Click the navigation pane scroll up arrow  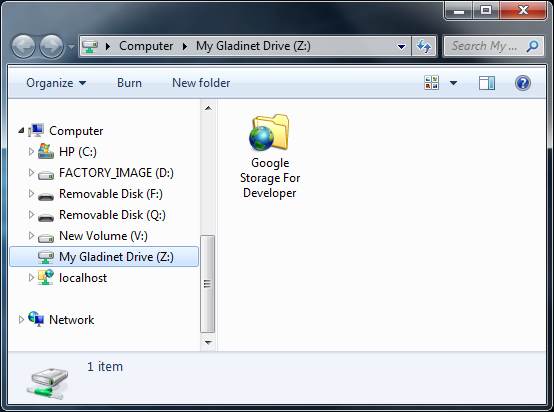pyautogui.click(x=208, y=108)
